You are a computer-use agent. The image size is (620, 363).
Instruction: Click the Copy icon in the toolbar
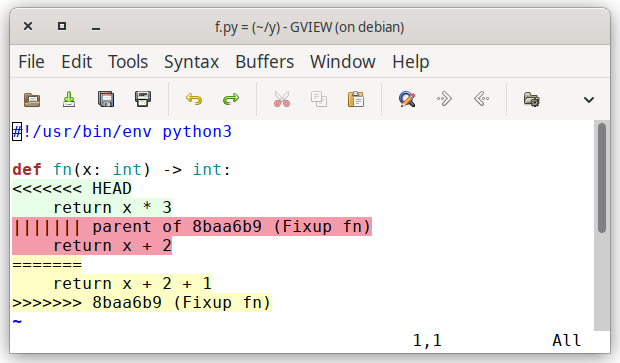pos(319,99)
